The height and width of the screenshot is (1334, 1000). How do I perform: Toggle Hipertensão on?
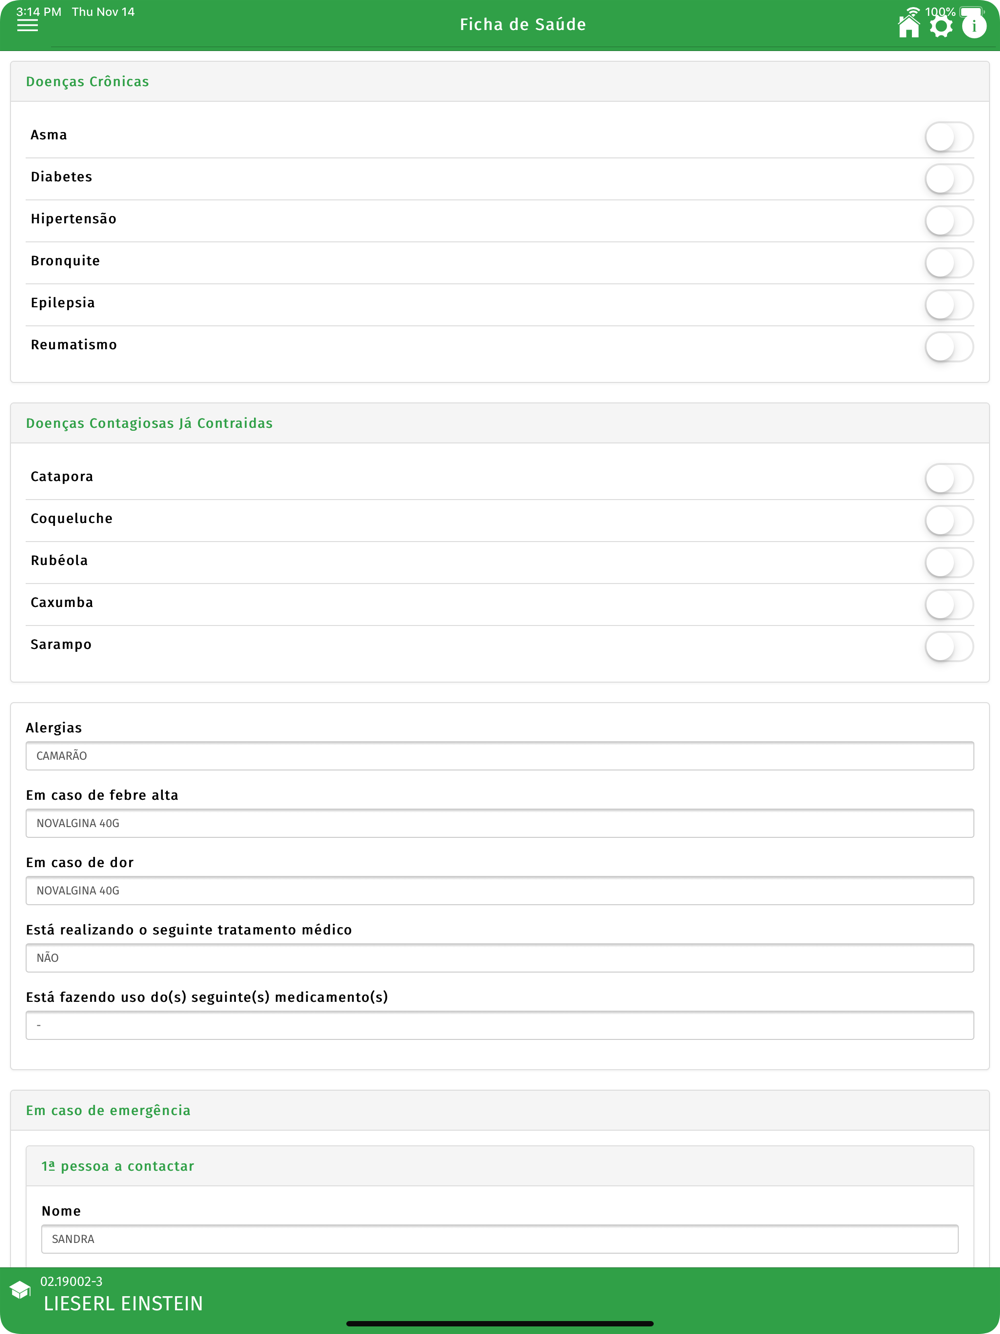coord(948,220)
